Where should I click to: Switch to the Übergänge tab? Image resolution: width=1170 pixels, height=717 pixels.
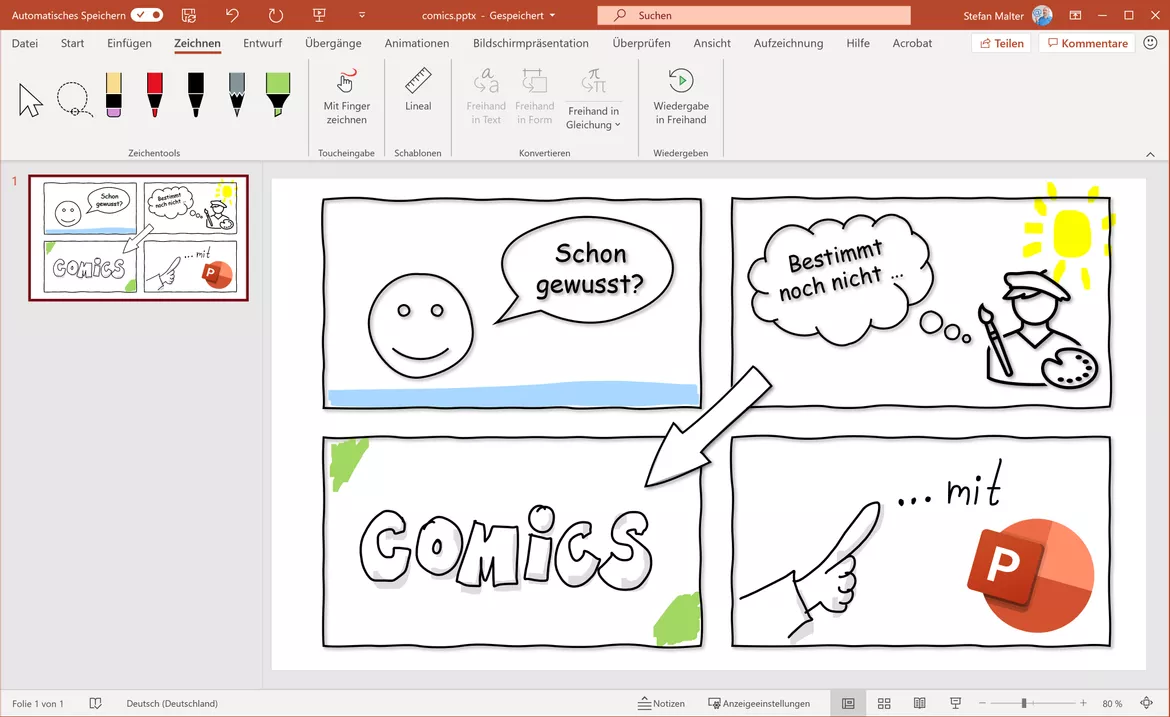tap(333, 43)
